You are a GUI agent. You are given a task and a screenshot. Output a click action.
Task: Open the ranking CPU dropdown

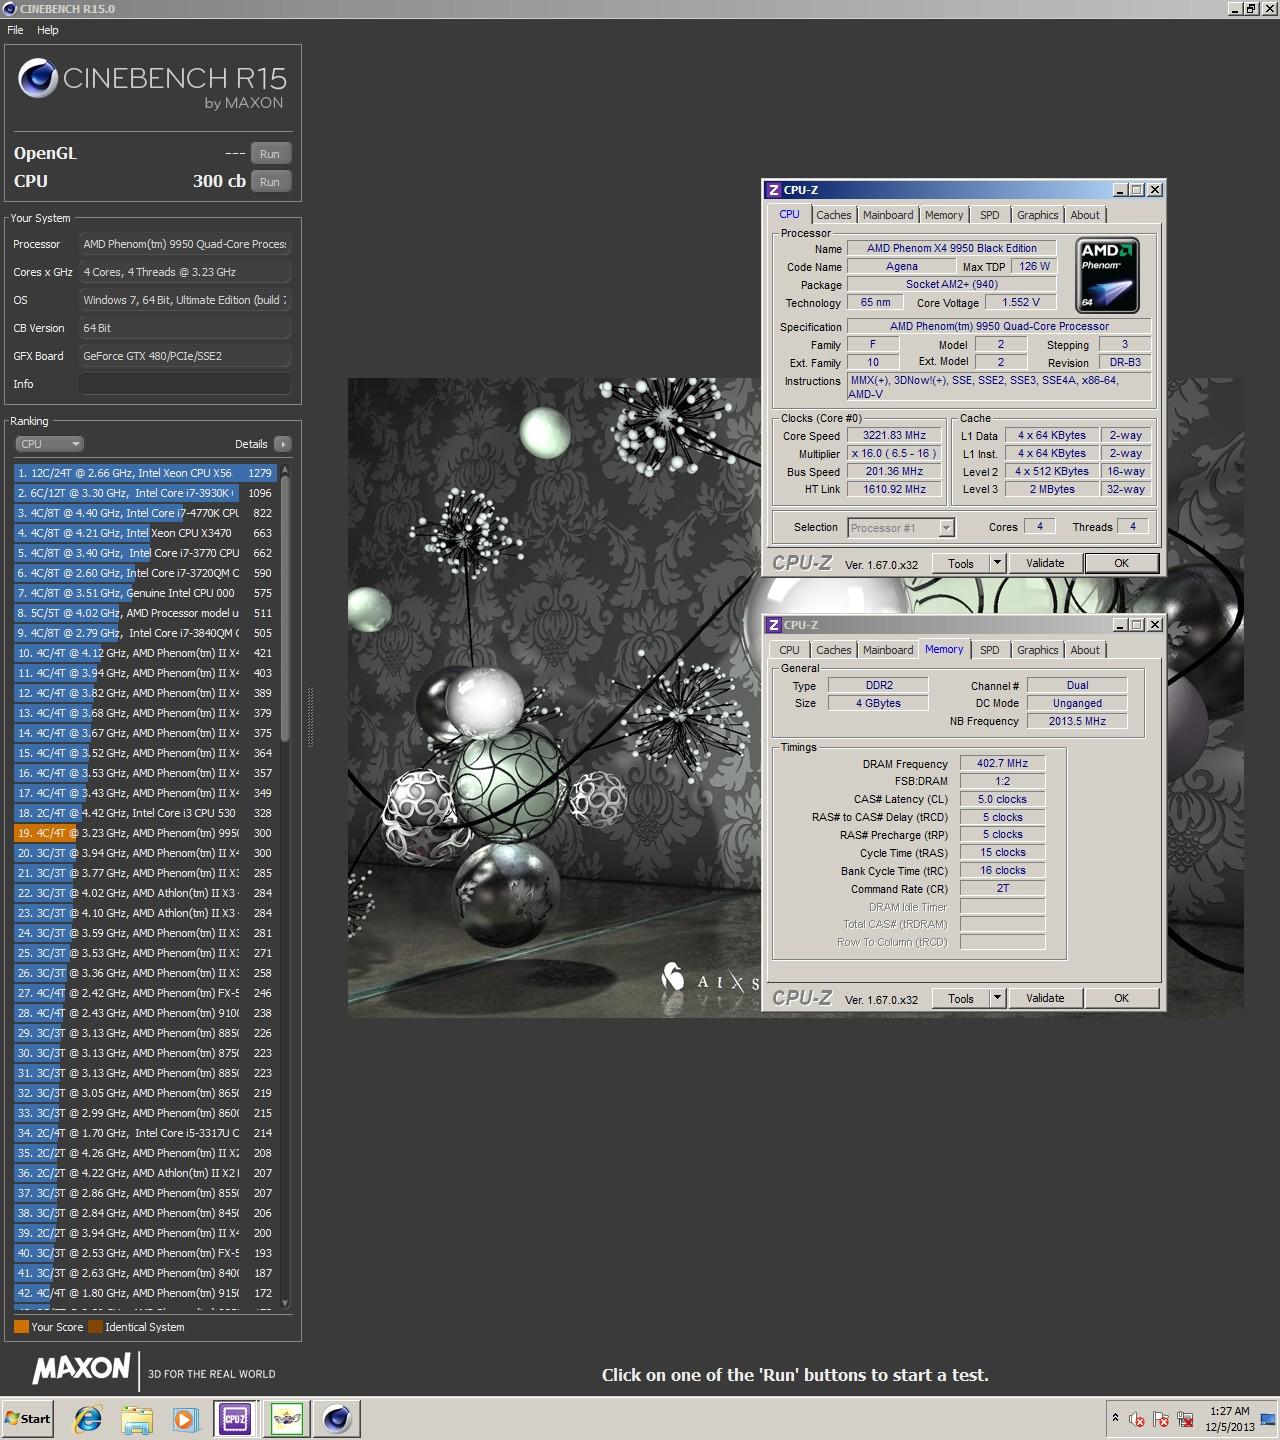(x=49, y=444)
